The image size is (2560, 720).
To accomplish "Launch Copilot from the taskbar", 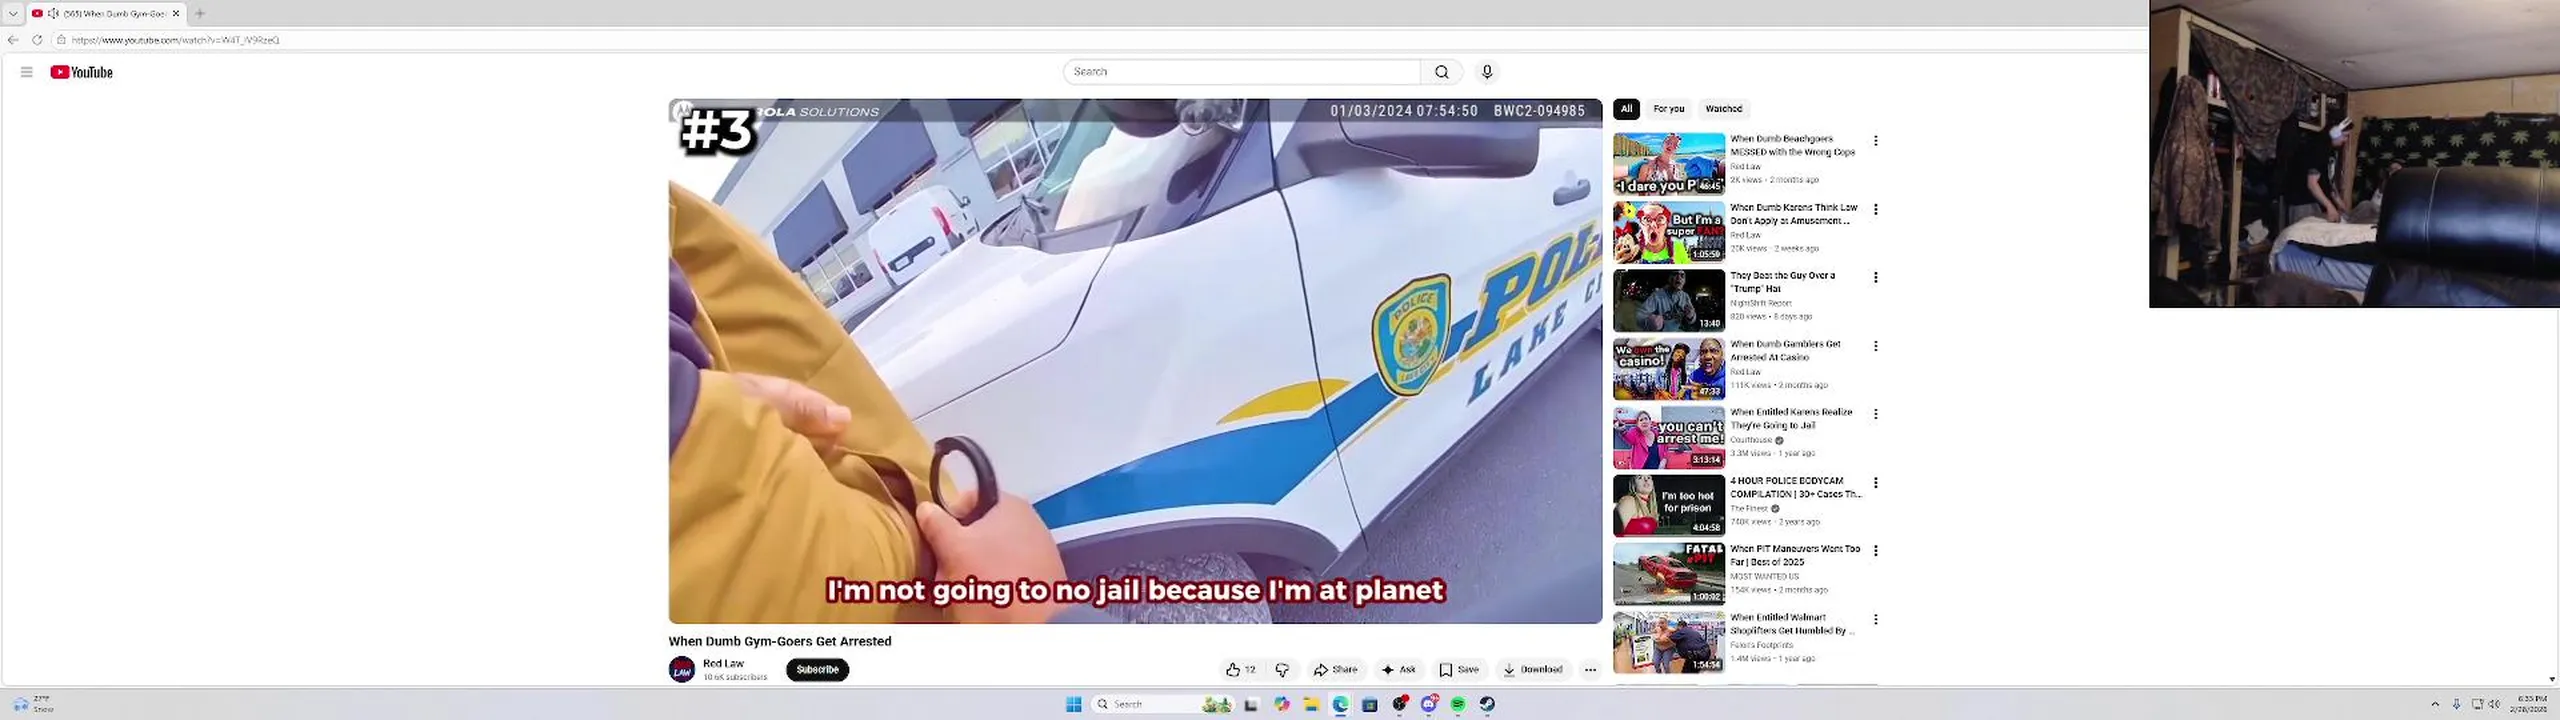I will [1281, 704].
